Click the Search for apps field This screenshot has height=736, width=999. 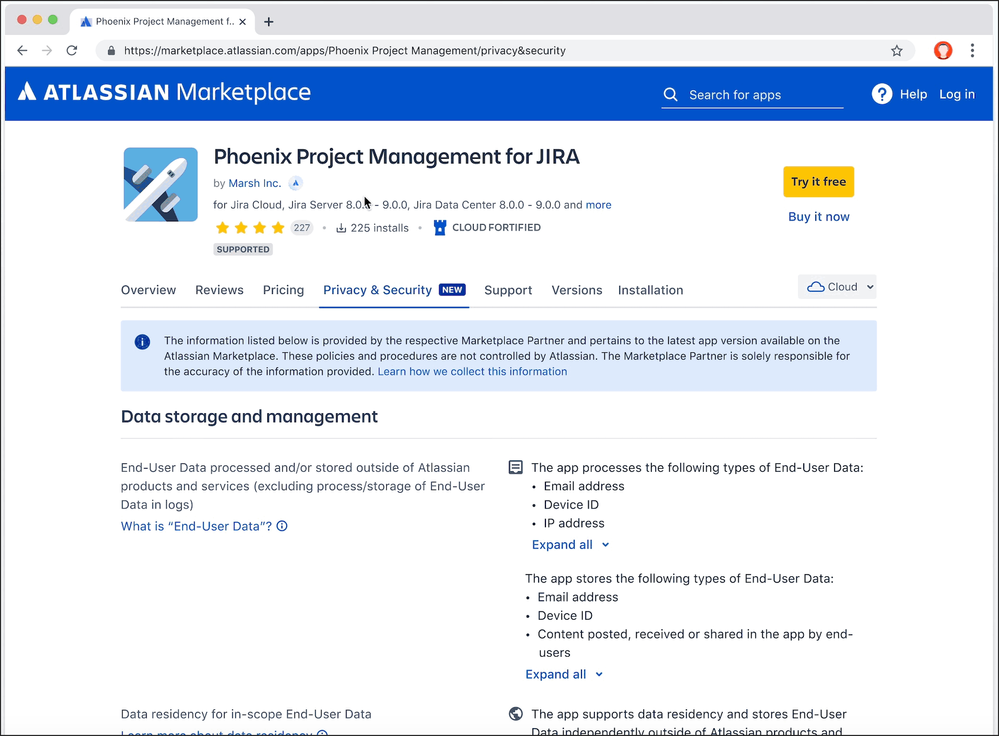(752, 95)
